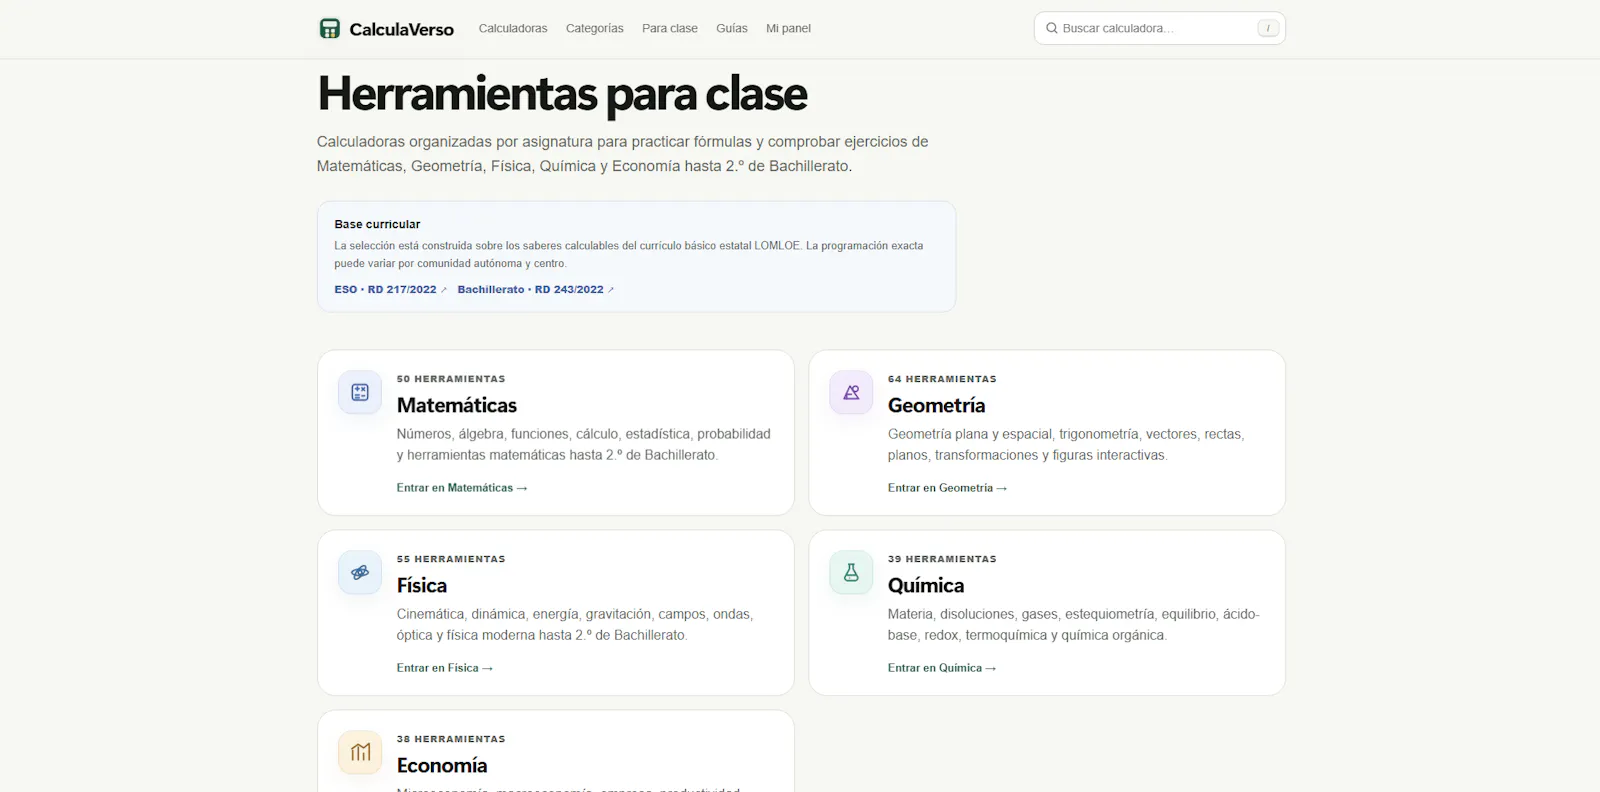Click the Herramientas para clase heading
This screenshot has width=1600, height=792.
coord(562,94)
